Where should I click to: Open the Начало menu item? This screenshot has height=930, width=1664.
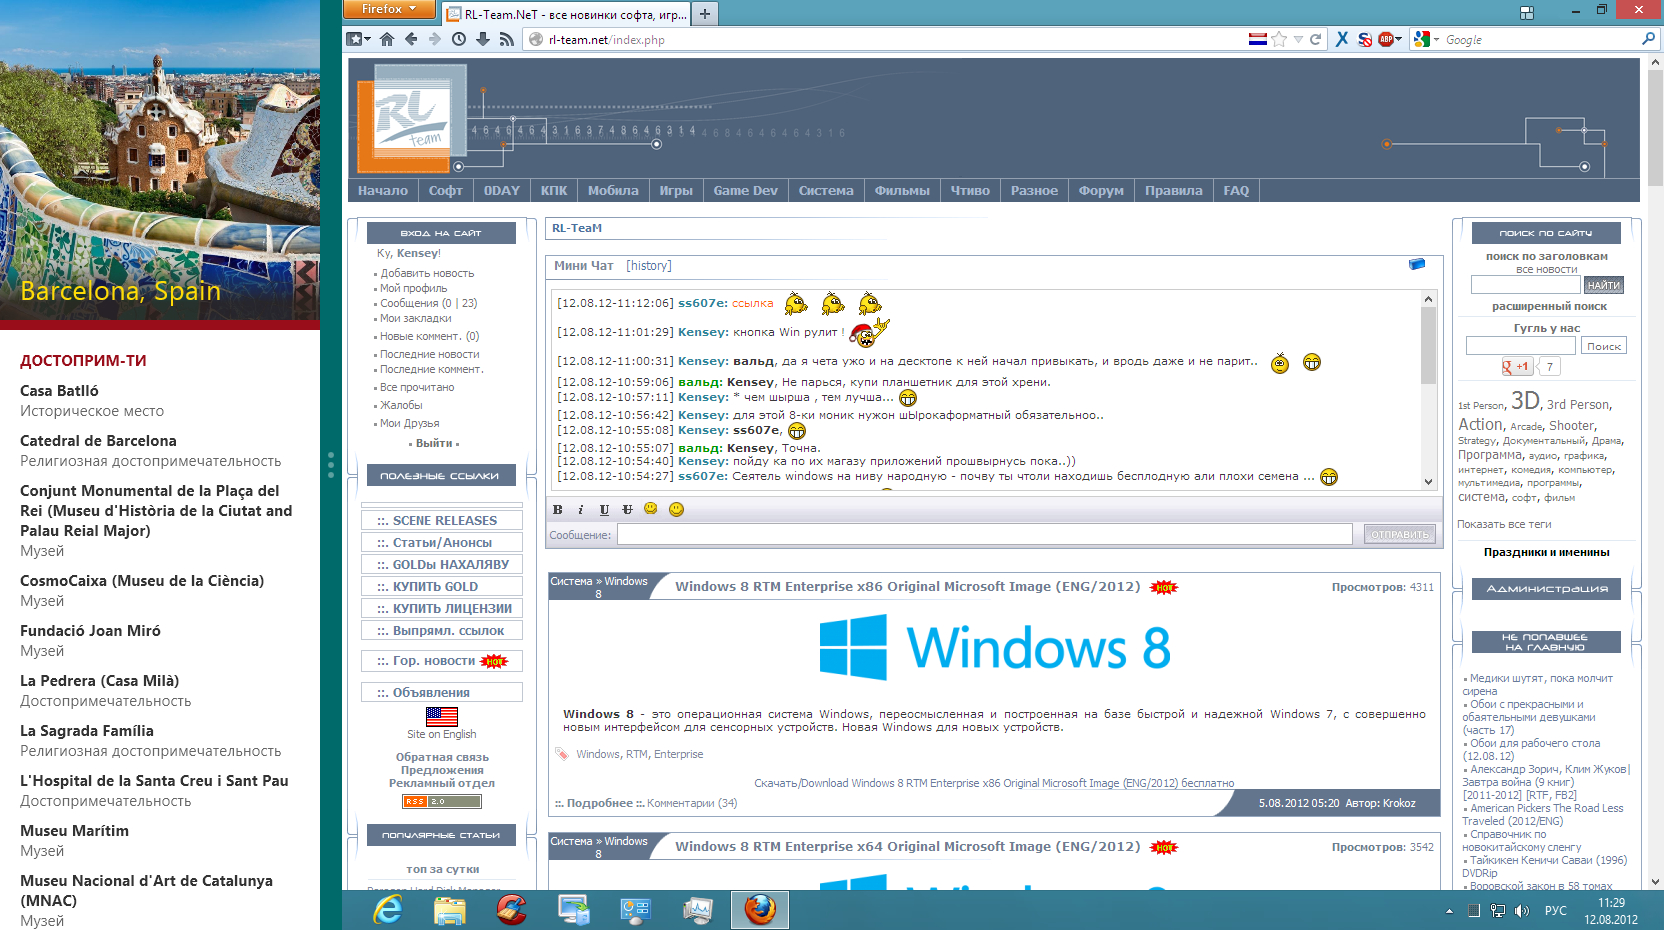383,191
